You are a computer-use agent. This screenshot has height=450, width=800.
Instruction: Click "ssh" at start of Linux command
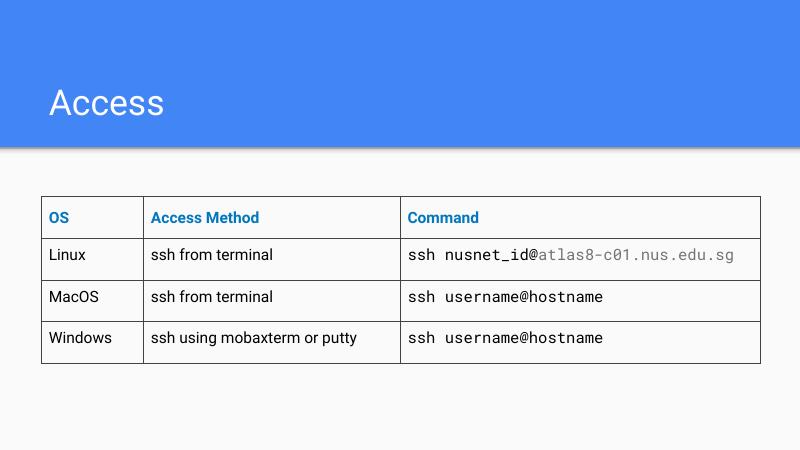(x=421, y=255)
